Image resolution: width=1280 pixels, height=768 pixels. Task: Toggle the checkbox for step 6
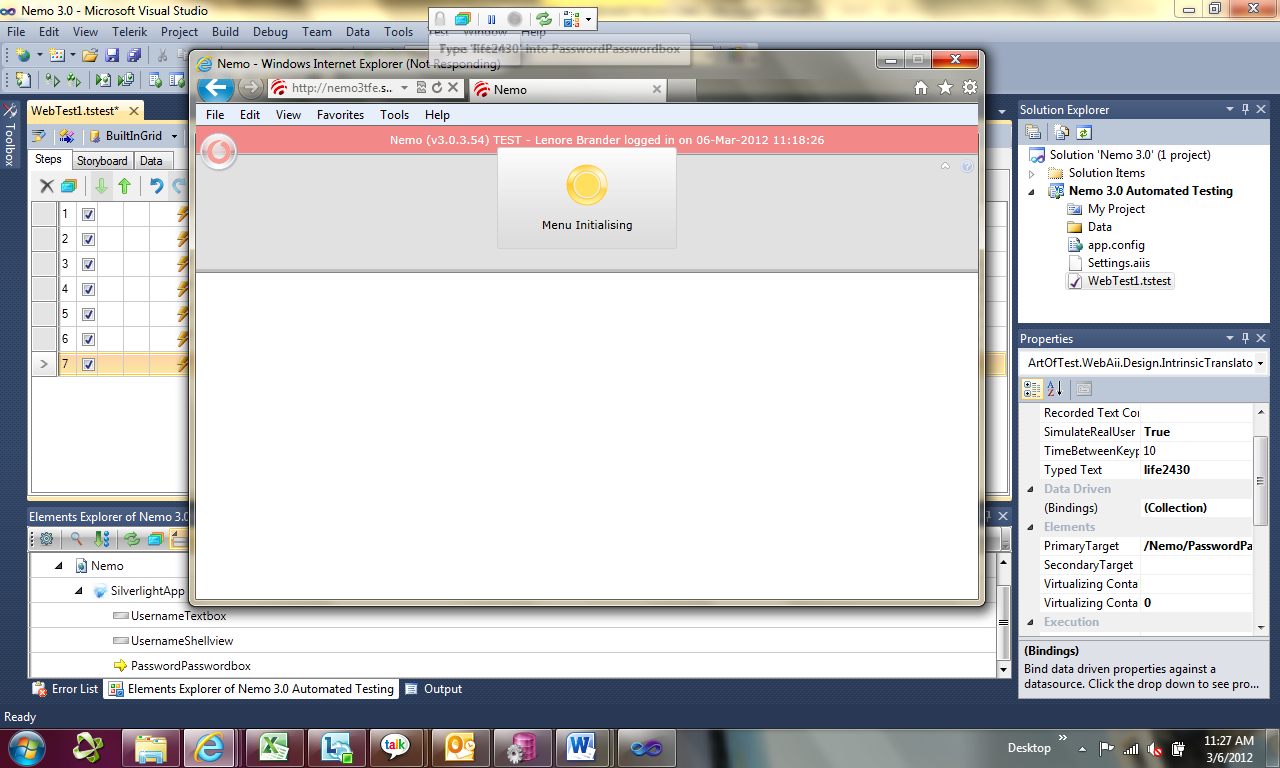[88, 339]
